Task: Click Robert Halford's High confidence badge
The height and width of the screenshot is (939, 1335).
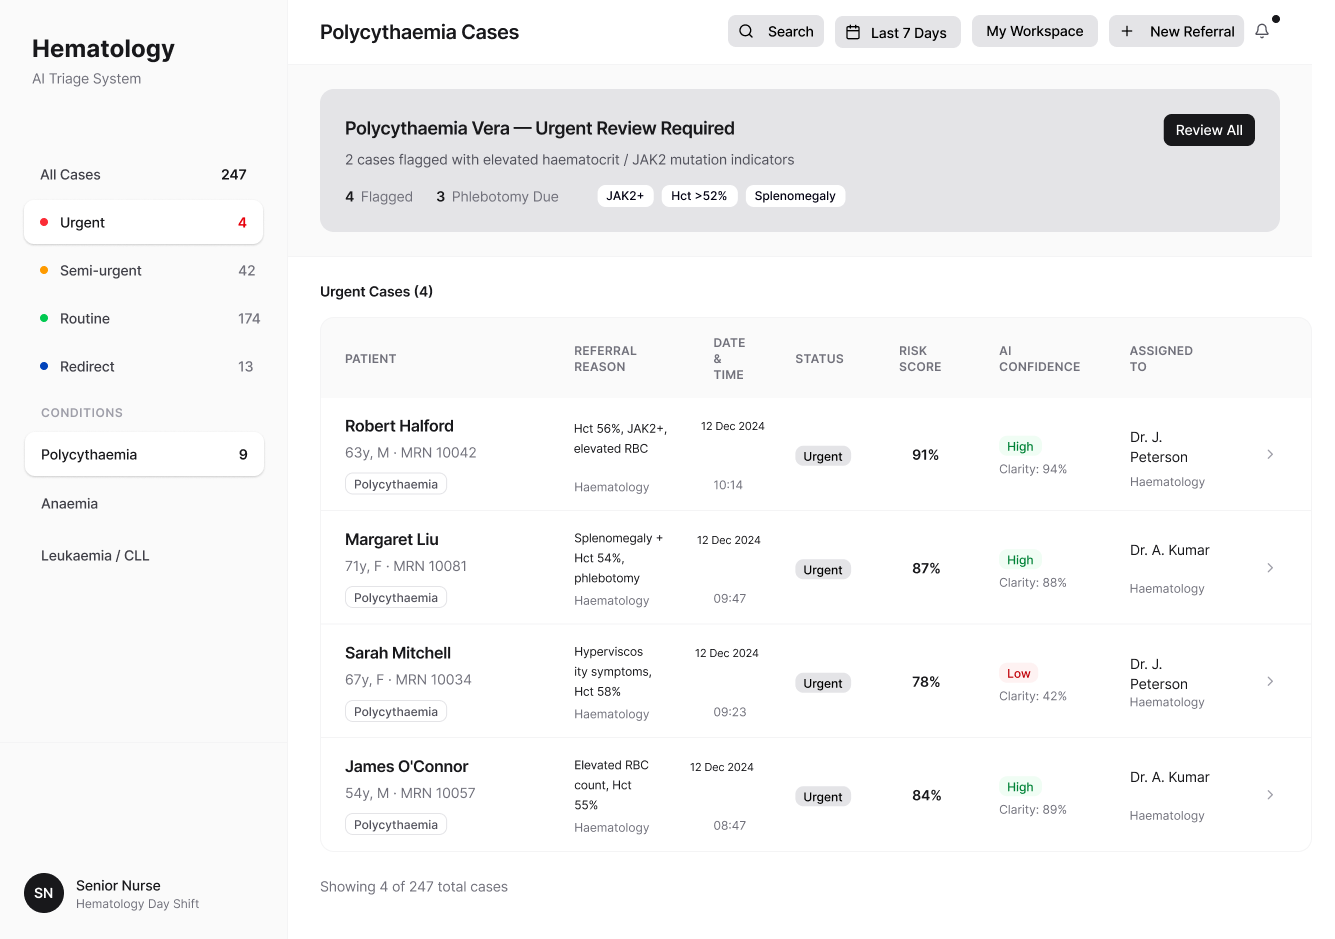Action: coord(1020,446)
